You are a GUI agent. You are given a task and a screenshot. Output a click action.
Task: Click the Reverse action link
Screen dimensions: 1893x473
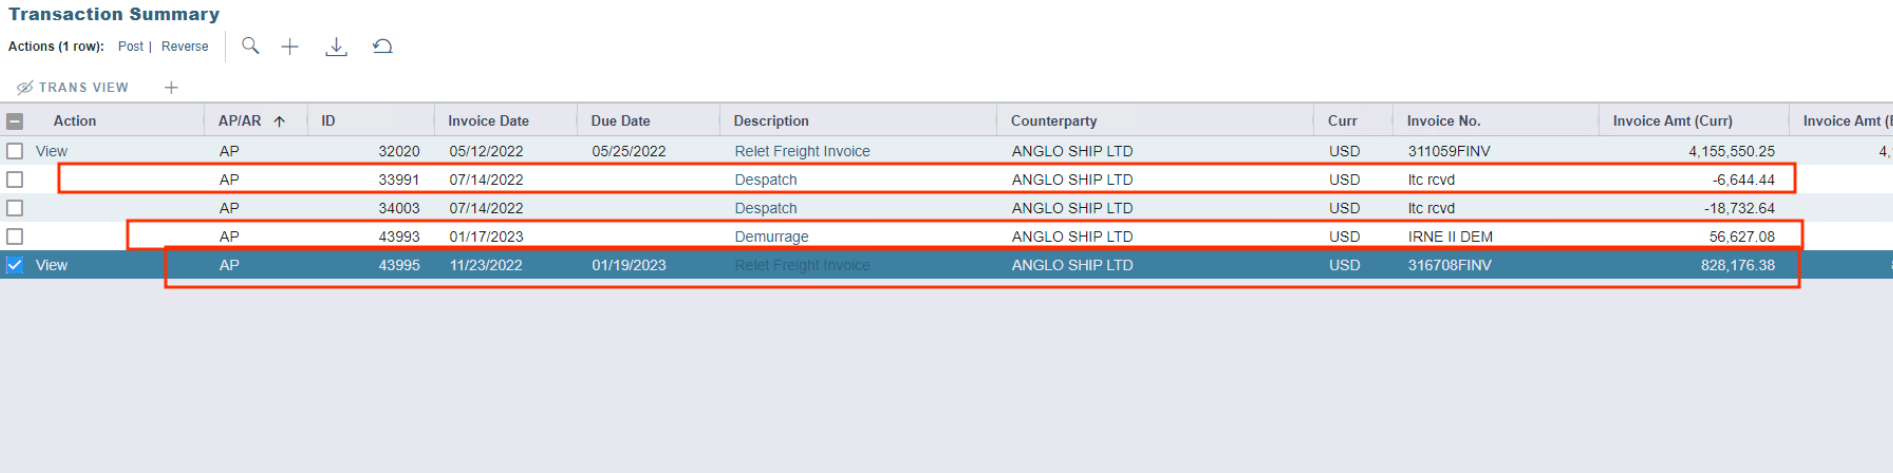click(185, 47)
